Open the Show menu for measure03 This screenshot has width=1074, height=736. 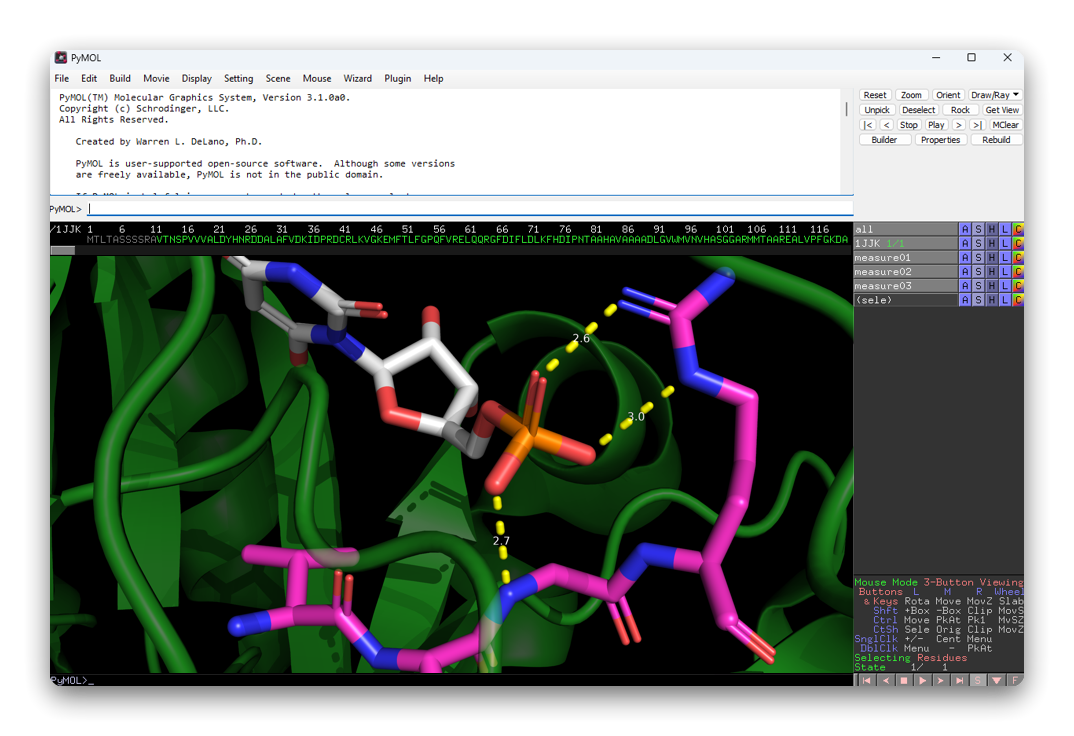(x=978, y=285)
